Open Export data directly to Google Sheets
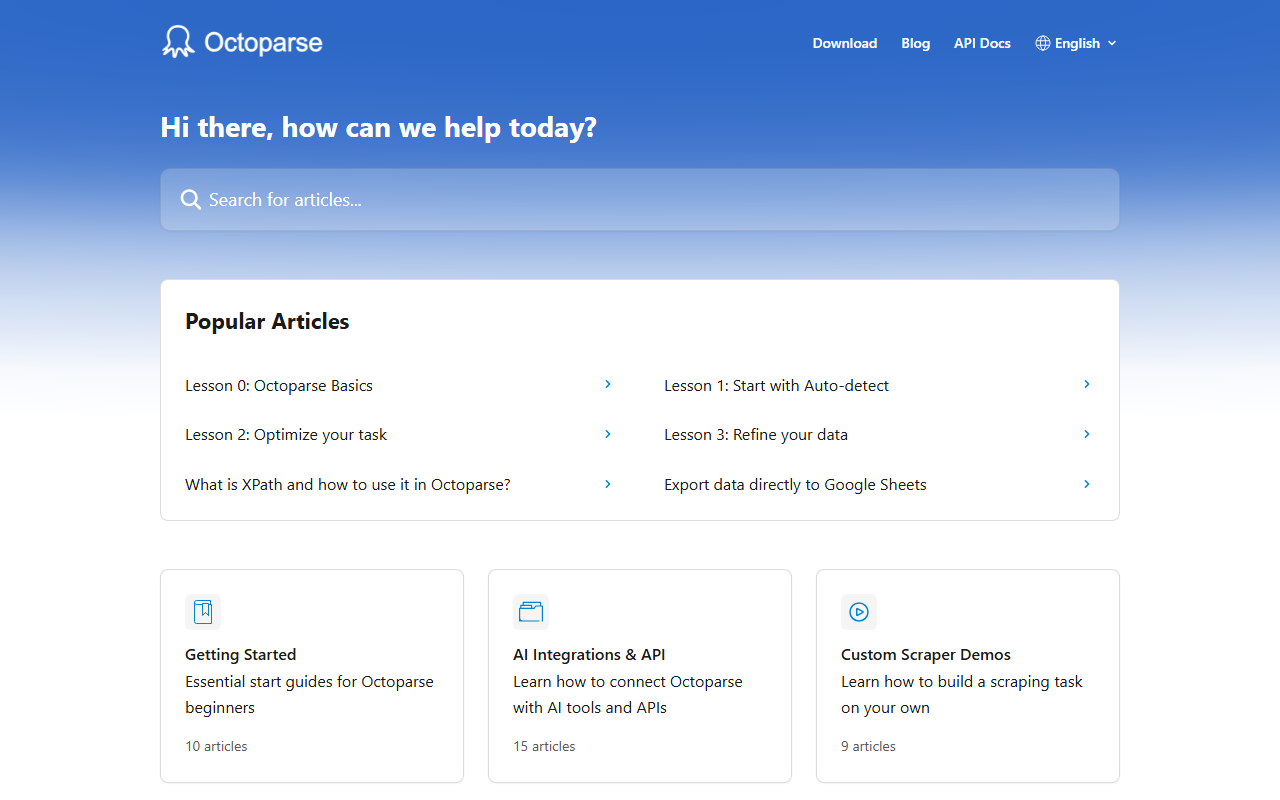Viewport: 1280px width, 800px height. [x=796, y=485]
